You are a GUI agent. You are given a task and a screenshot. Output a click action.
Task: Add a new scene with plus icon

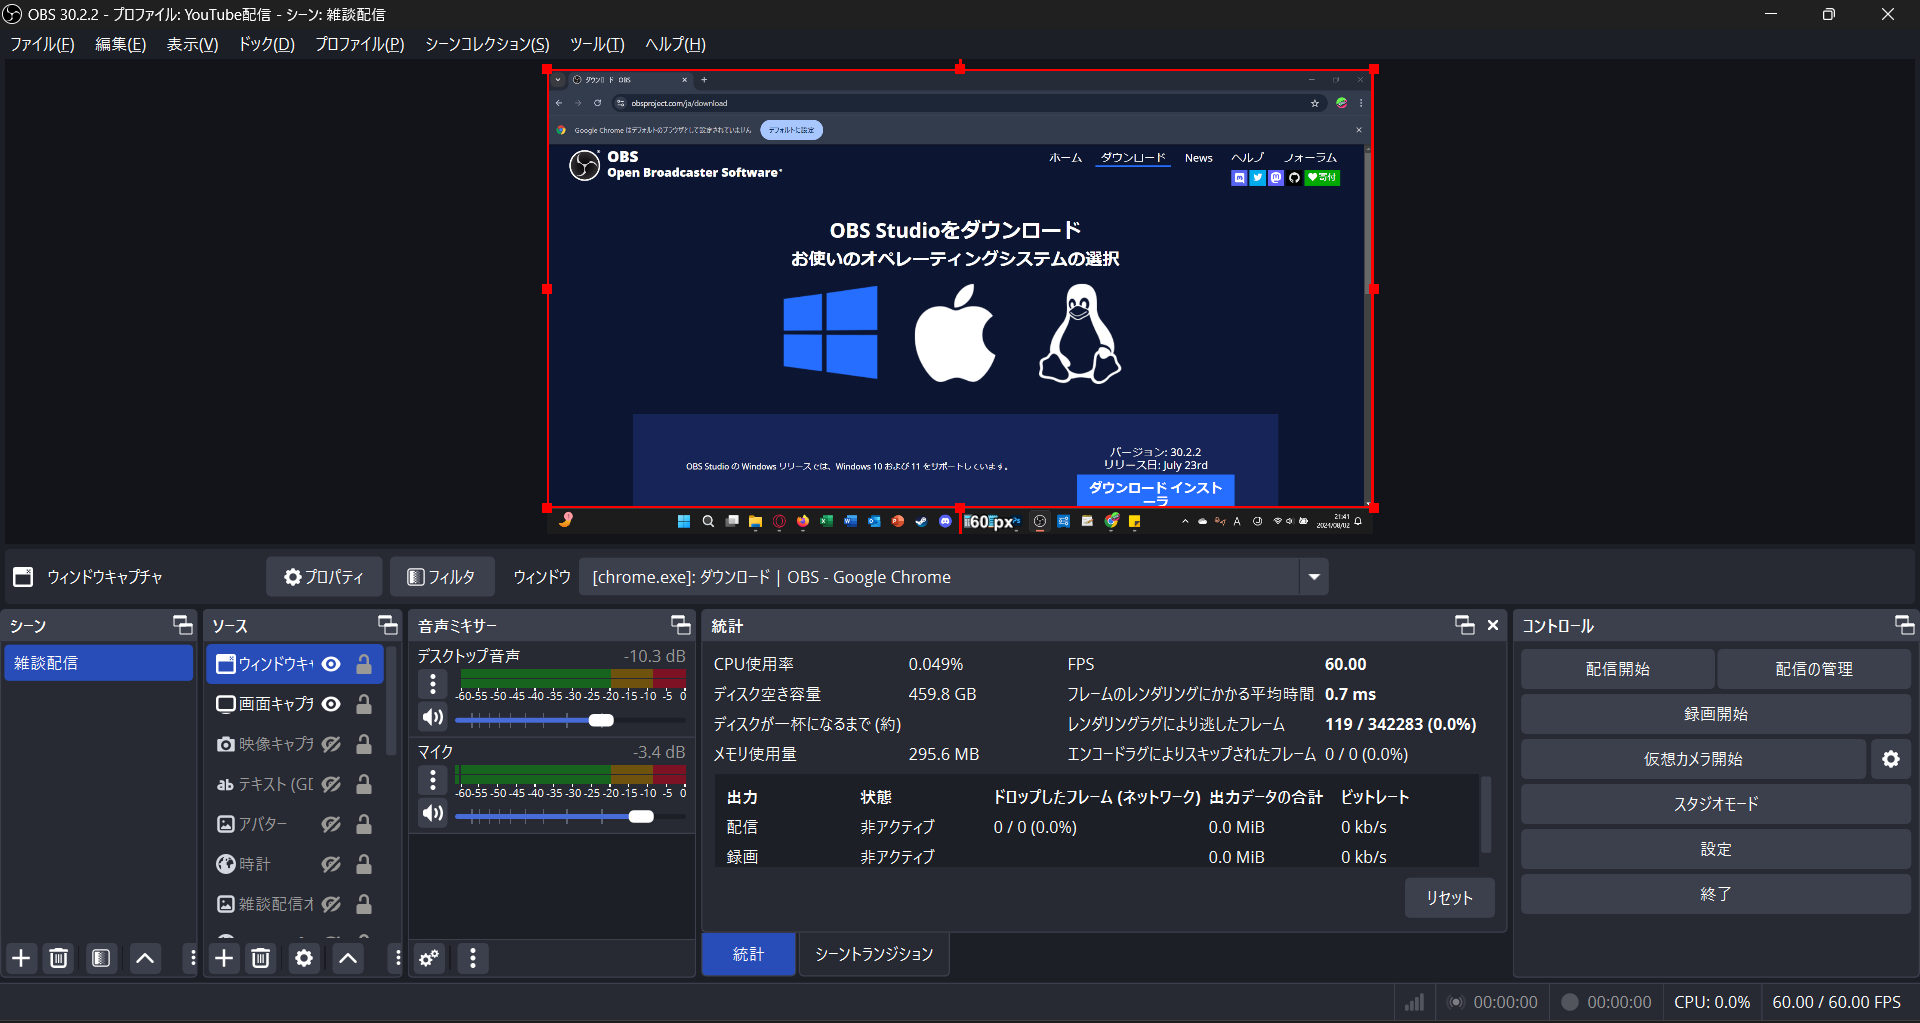pos(21,958)
